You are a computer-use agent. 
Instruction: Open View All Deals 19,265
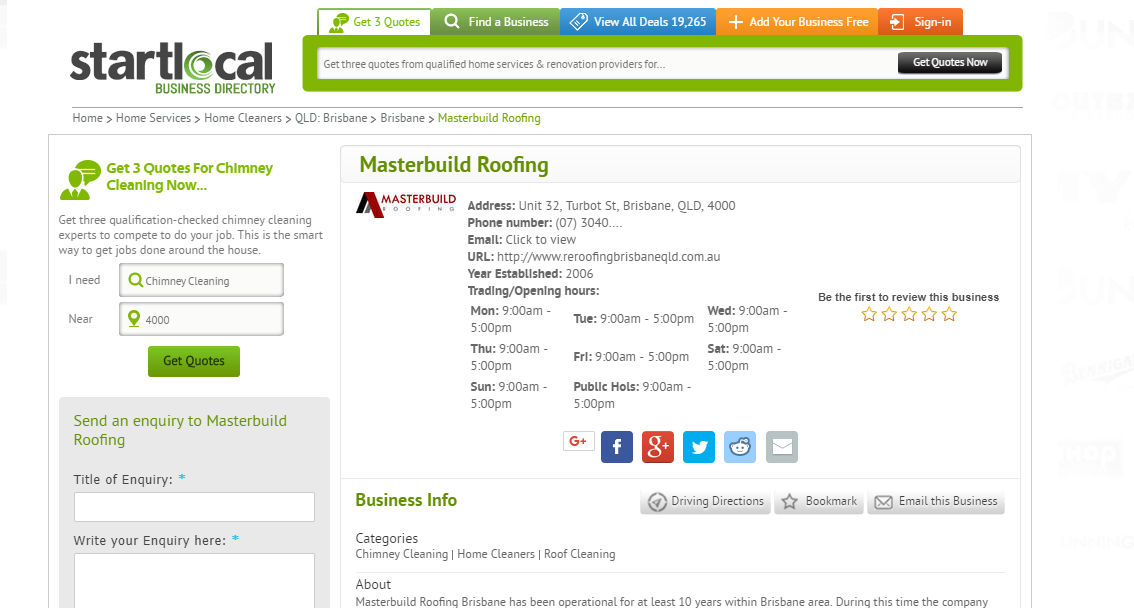tap(637, 20)
